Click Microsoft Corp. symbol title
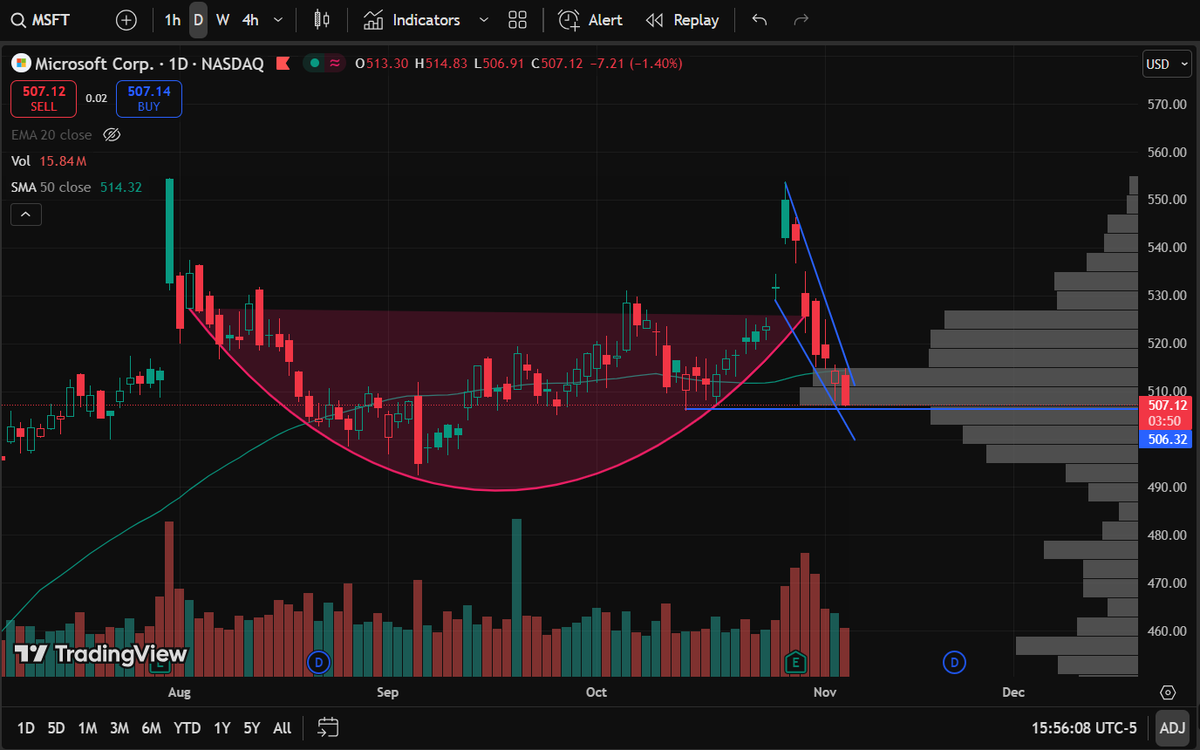1200x750 pixels. click(x=96, y=63)
